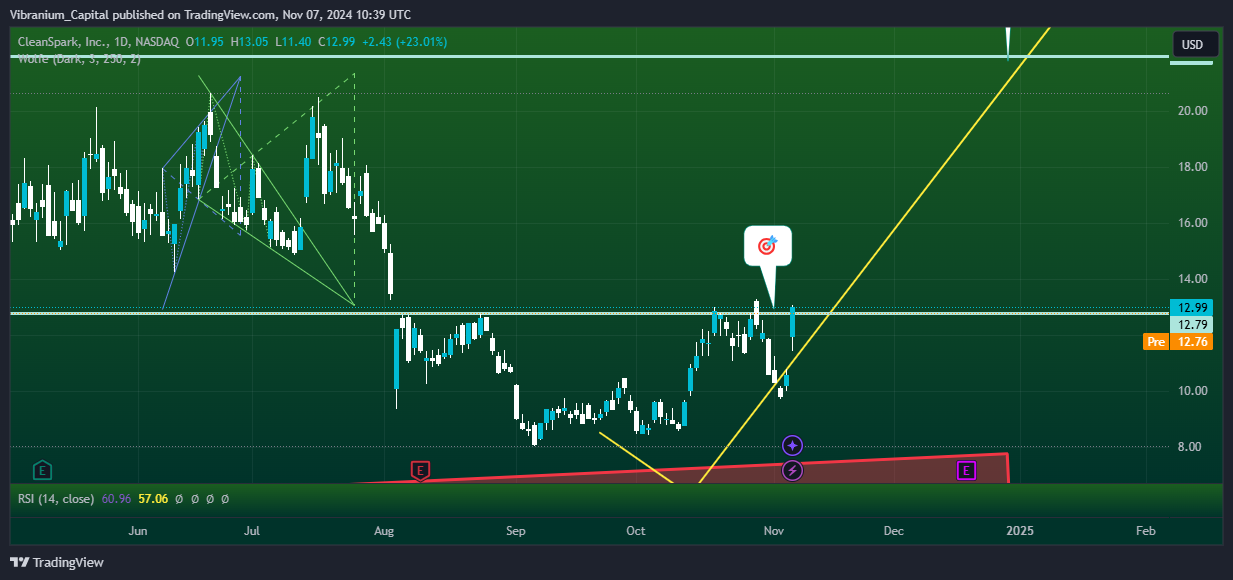
Task: Click the Oct label on time axis
Action: point(635,531)
